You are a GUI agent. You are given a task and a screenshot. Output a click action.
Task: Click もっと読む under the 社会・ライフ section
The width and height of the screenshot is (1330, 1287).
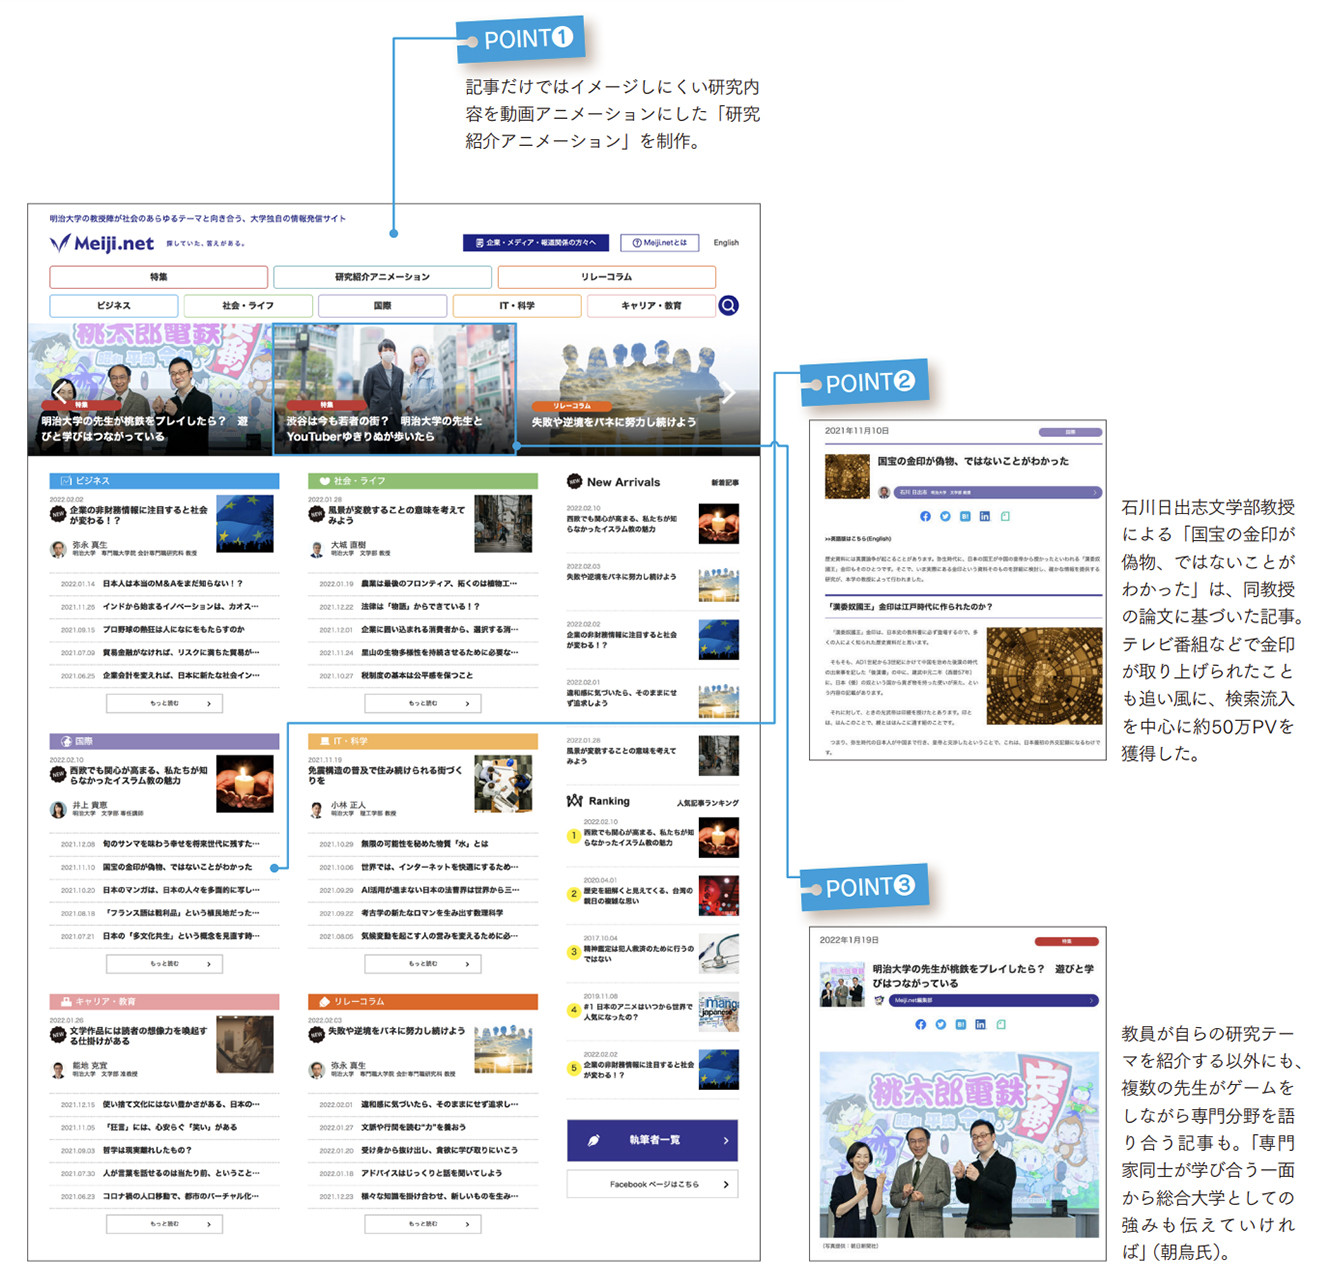[423, 704]
